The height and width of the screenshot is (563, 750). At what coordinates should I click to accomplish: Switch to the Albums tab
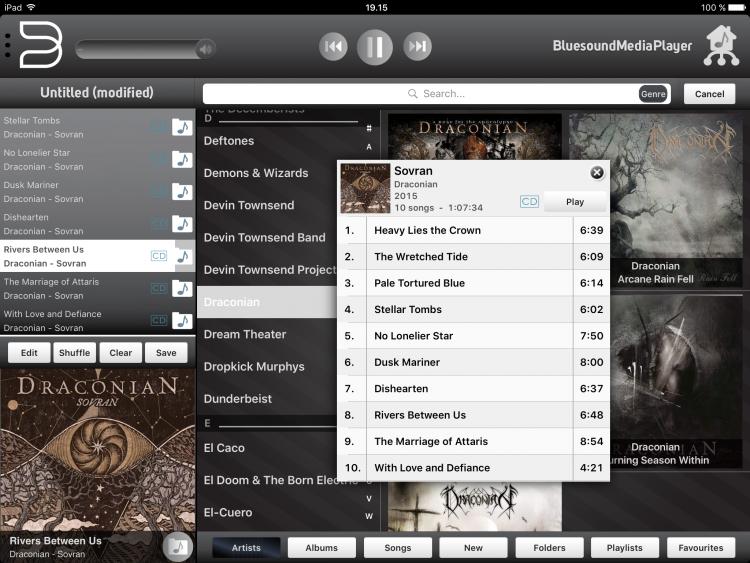click(x=321, y=548)
